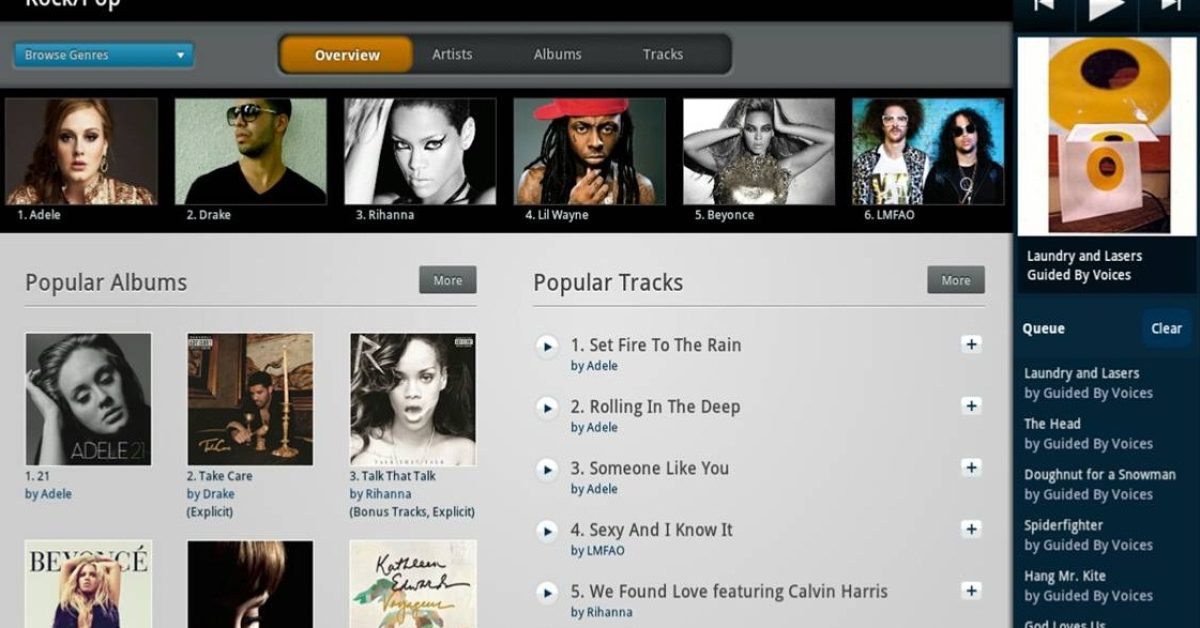1200x628 pixels.
Task: Switch to the Artists tab
Action: [452, 54]
